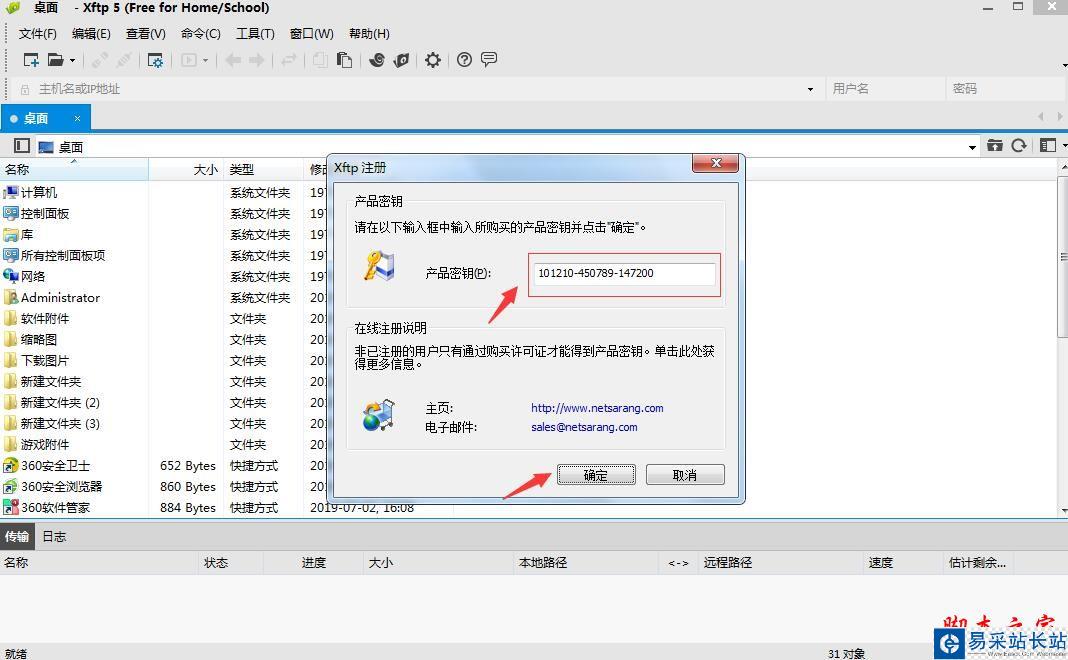The image size is (1068, 660).
Task: Click the 用户名 input field
Action: 885,89
